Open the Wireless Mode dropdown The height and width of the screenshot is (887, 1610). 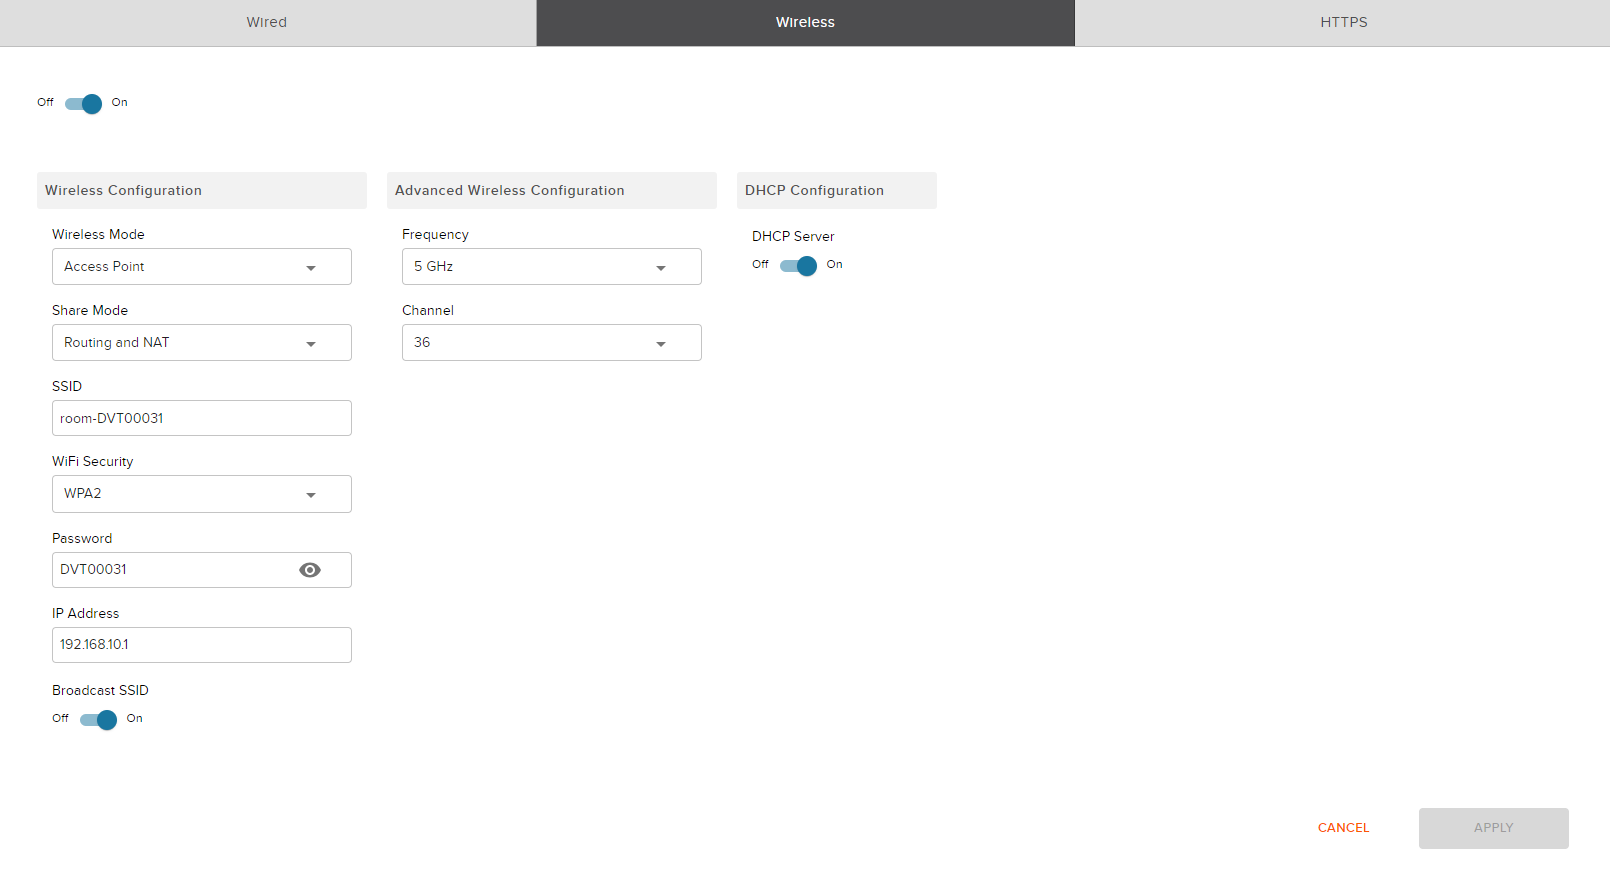pos(201,267)
